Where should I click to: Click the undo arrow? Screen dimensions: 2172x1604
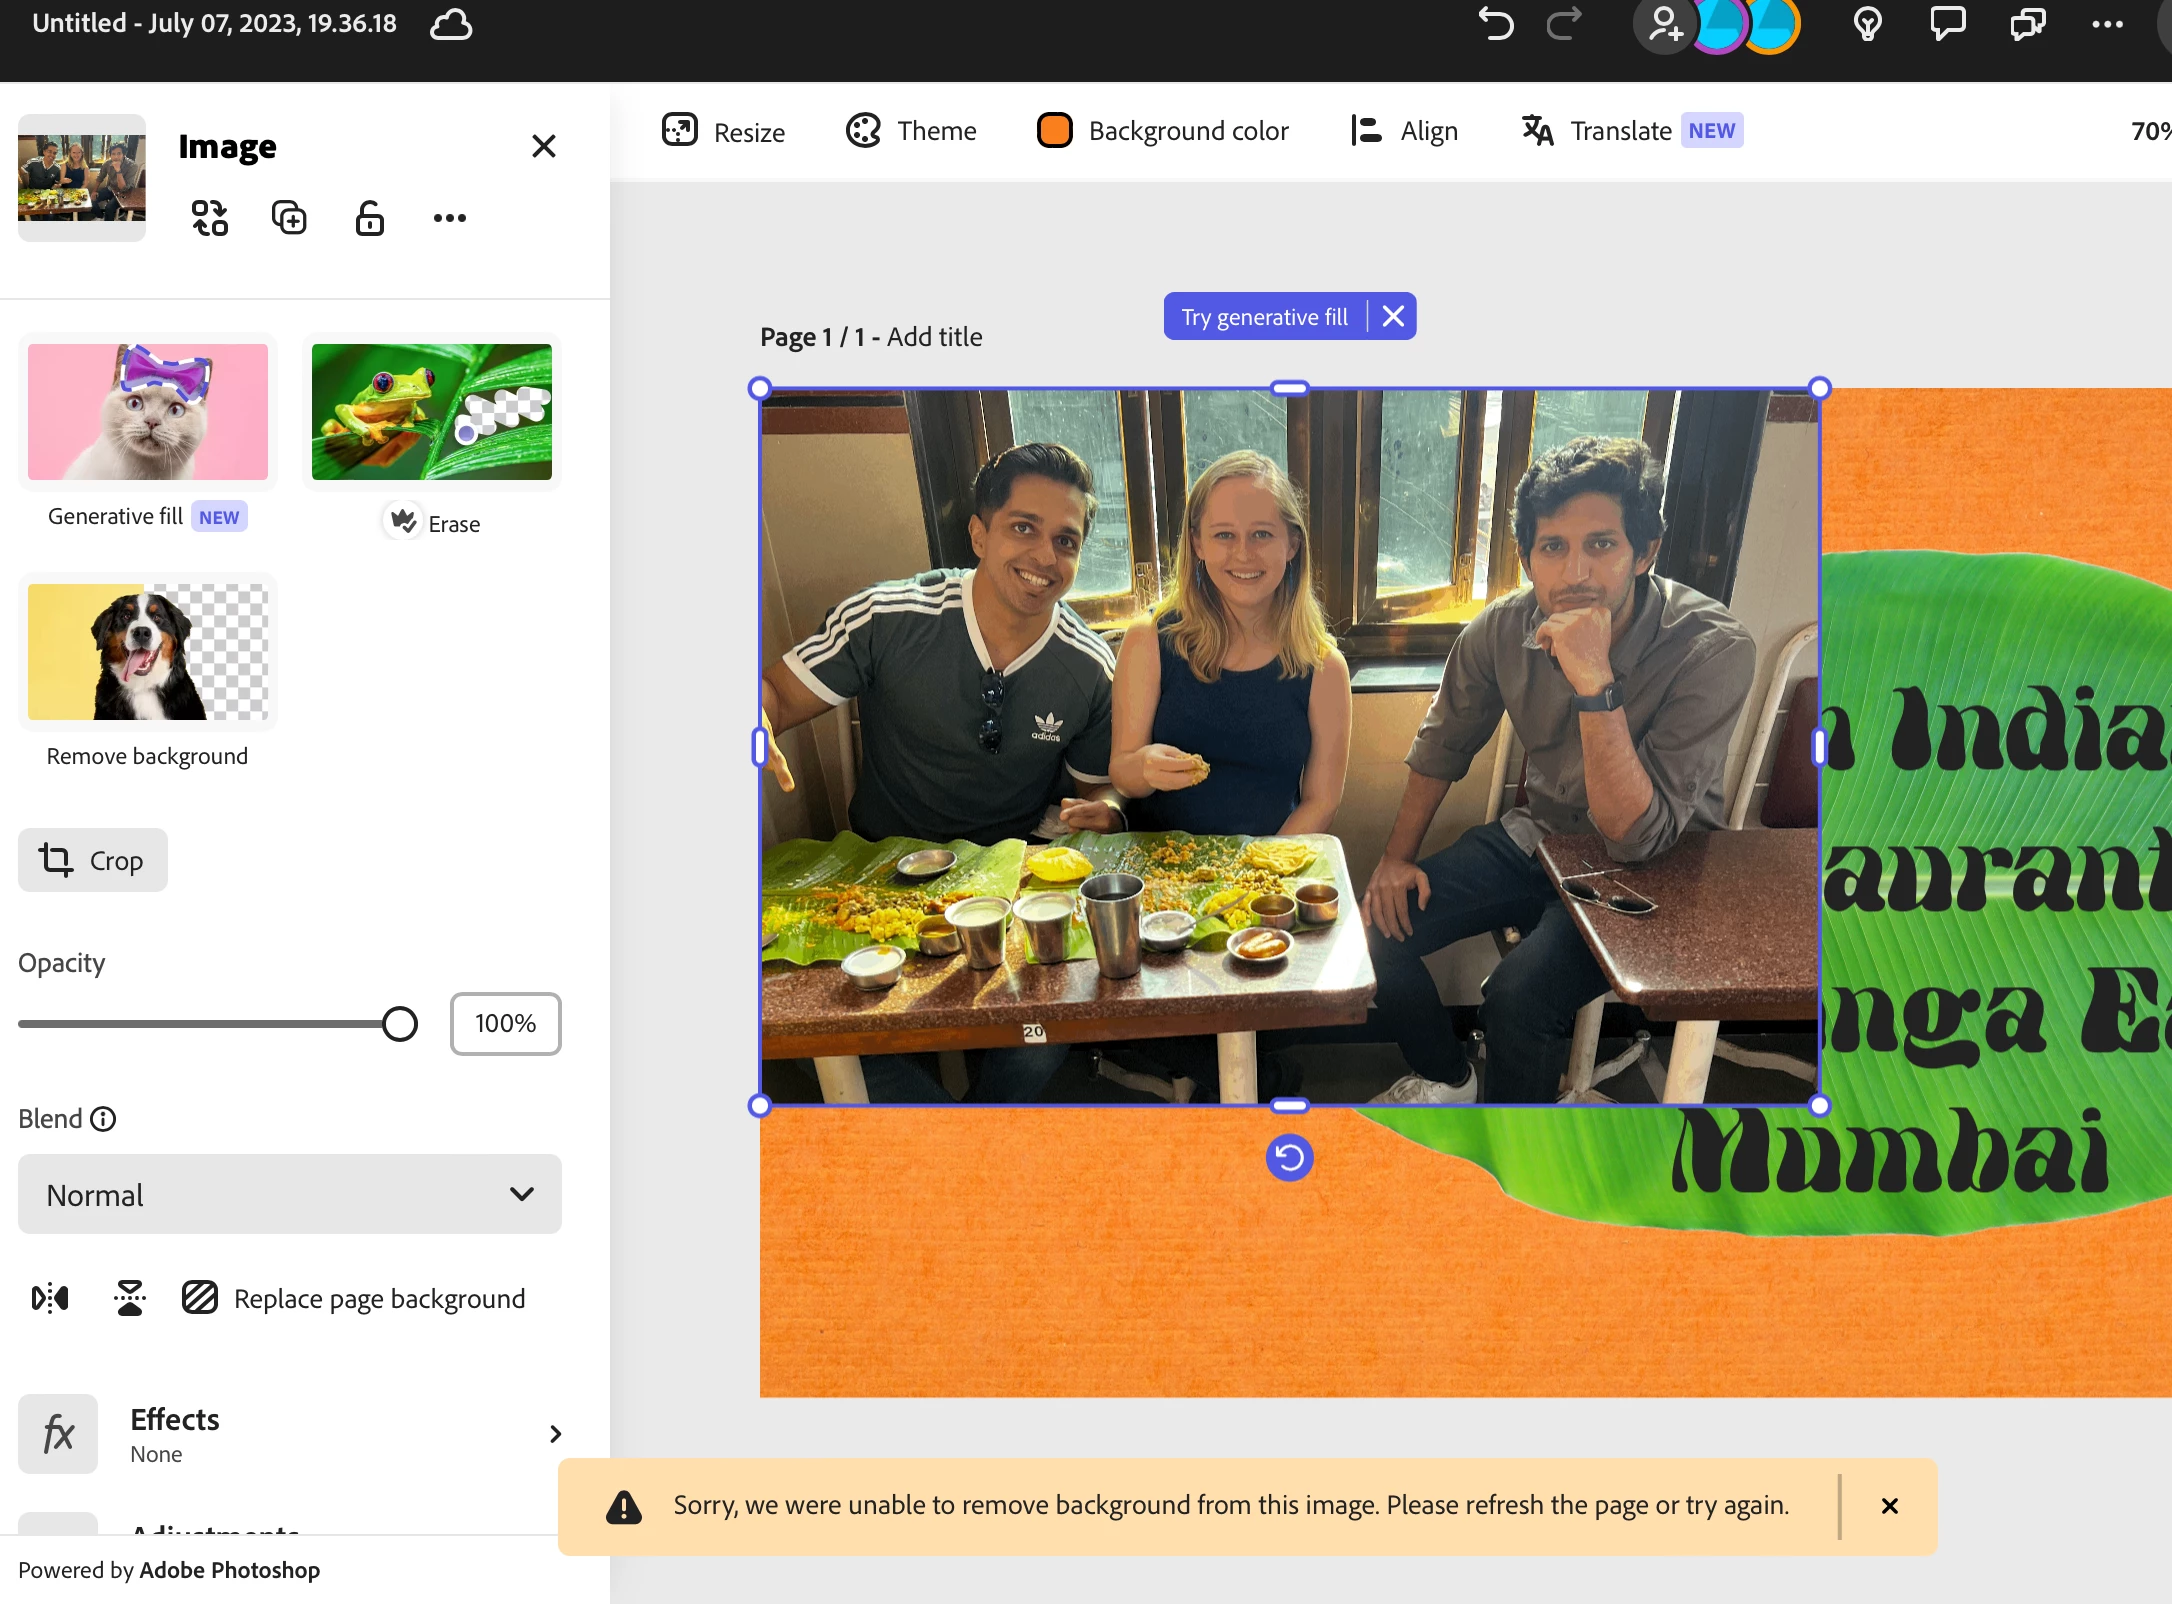[1496, 24]
